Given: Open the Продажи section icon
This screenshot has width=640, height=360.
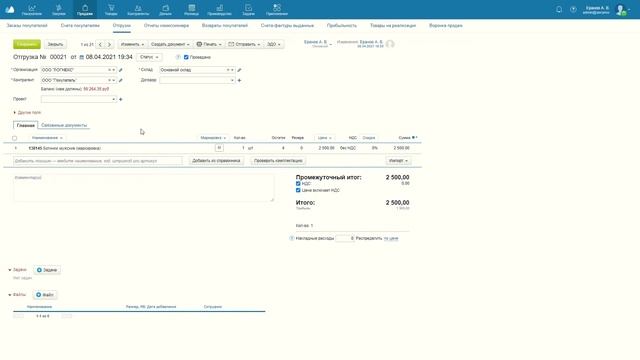Looking at the screenshot, I should (85, 9).
